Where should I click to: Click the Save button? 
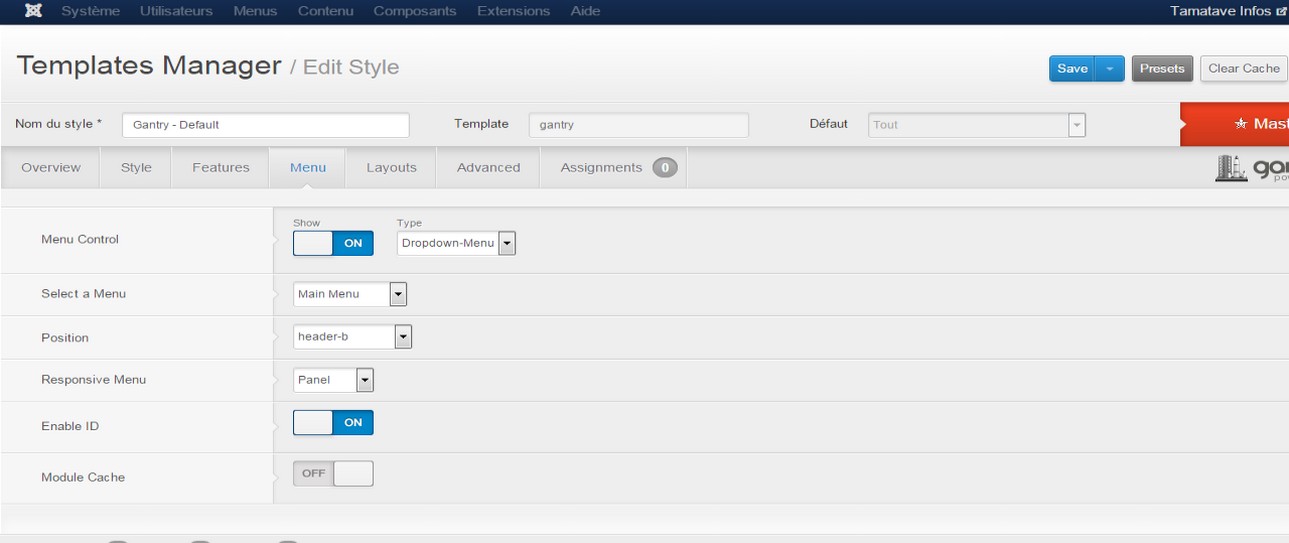tap(1072, 68)
